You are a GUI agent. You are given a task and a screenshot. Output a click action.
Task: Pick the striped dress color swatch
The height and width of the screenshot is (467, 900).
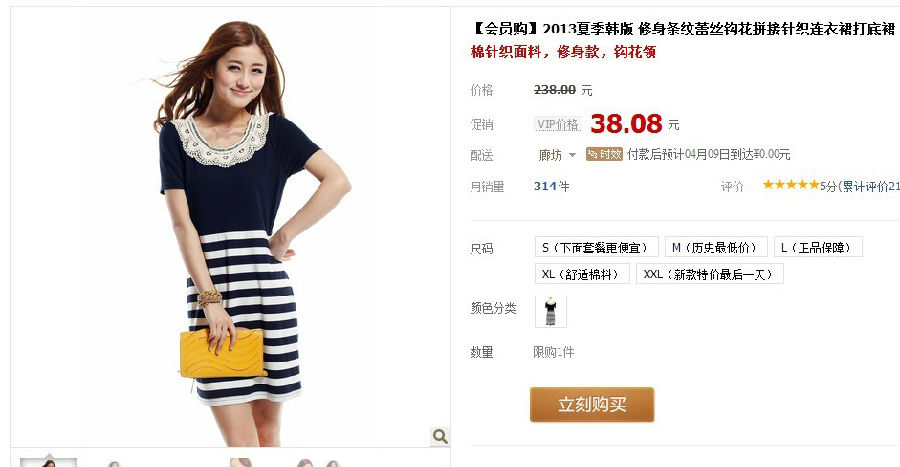click(x=550, y=312)
